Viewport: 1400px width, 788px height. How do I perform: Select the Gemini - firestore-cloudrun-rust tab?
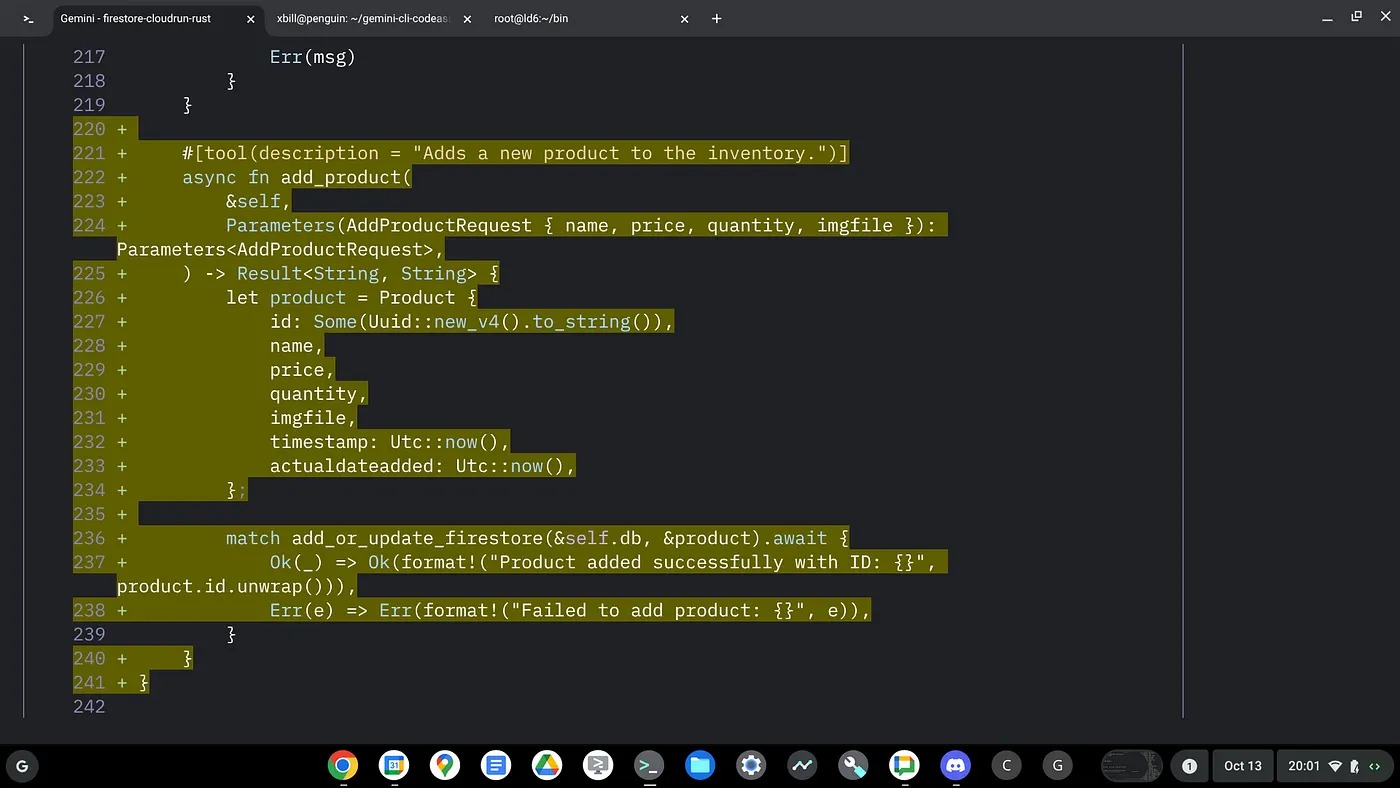coord(135,19)
